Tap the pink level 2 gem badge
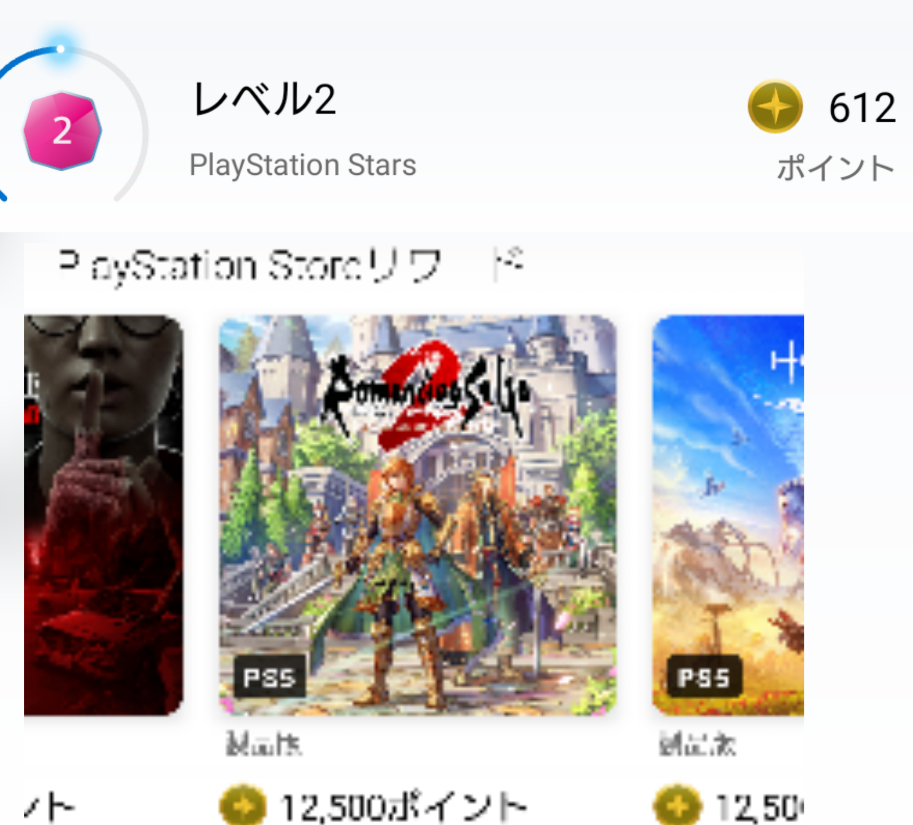Viewport: 913px width, 825px height. pos(62,130)
